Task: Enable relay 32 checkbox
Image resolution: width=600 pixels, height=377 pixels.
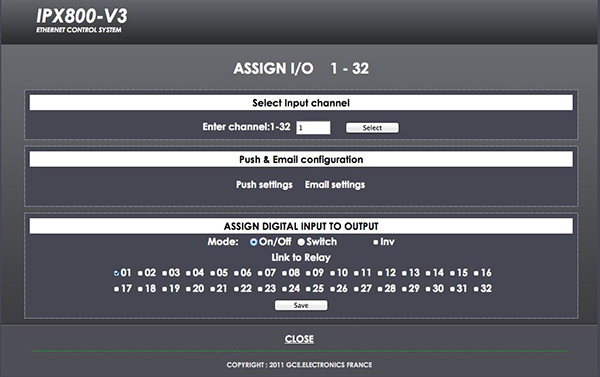Action: tap(476, 289)
